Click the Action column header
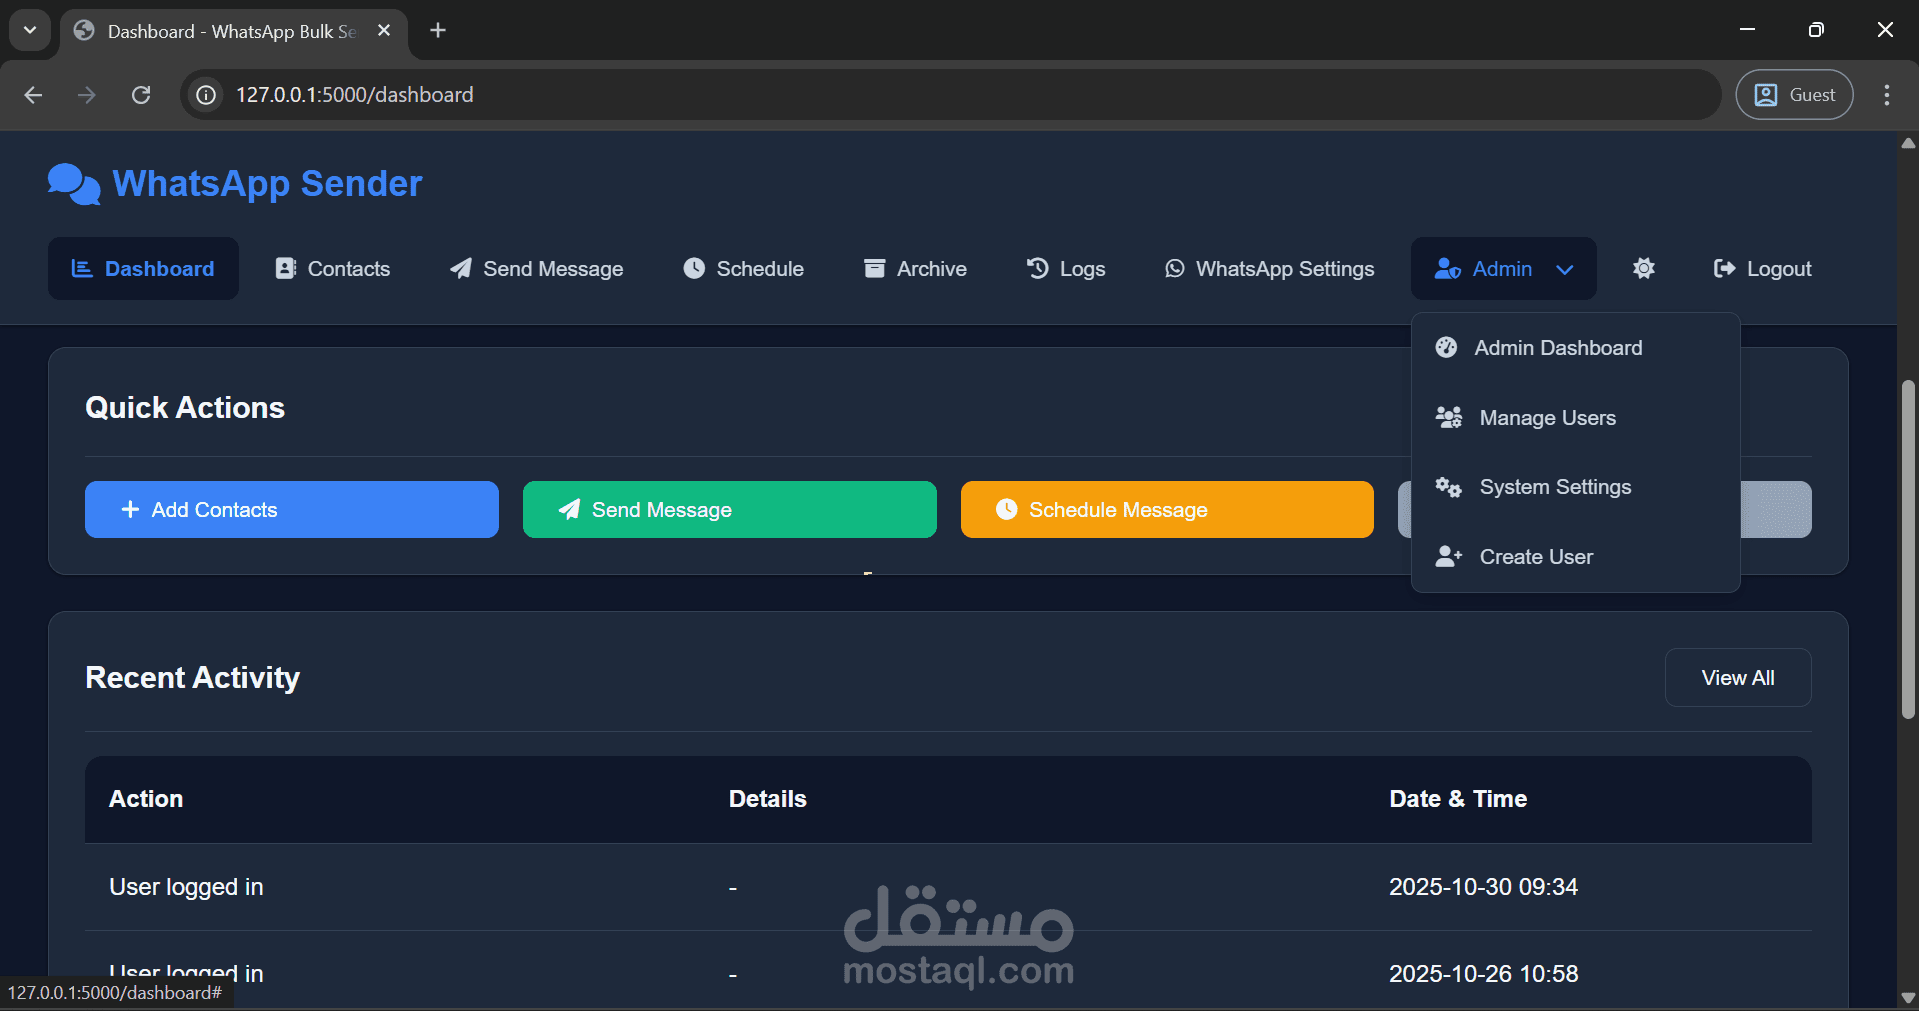1919x1011 pixels. coord(146,799)
